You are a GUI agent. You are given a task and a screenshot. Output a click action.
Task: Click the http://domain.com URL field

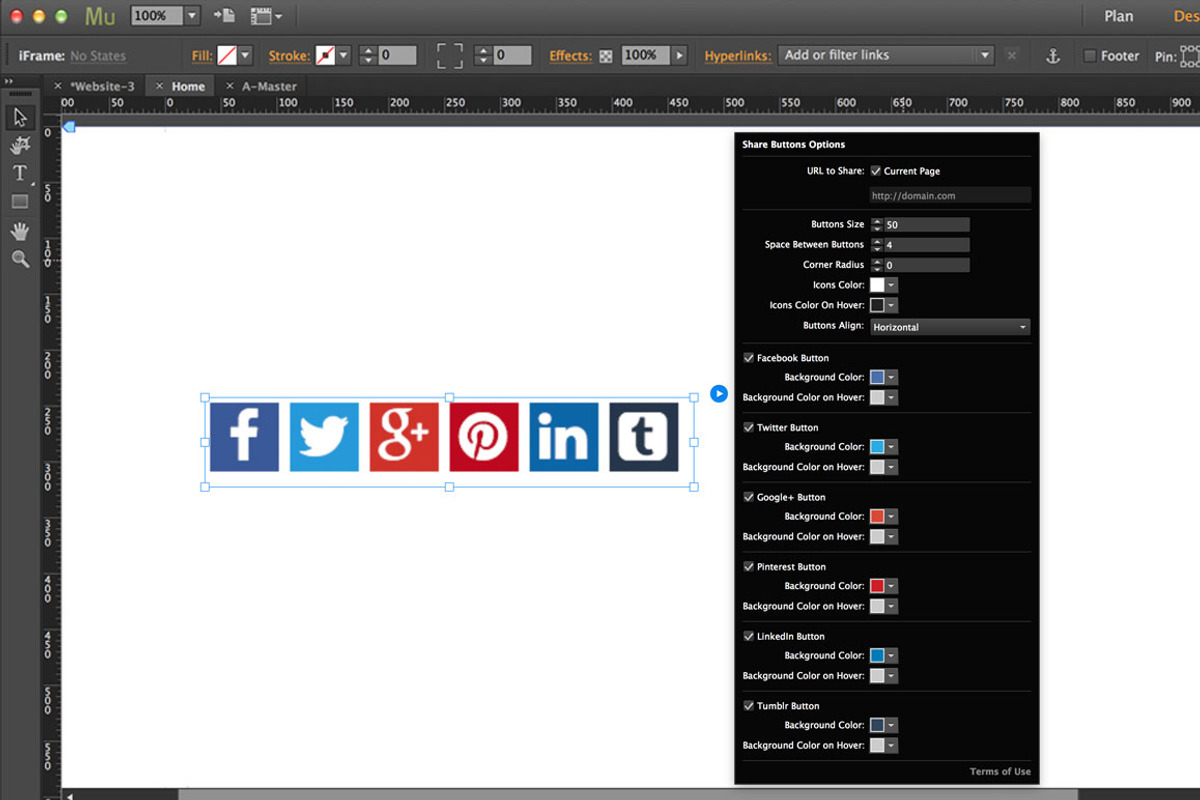click(x=950, y=196)
